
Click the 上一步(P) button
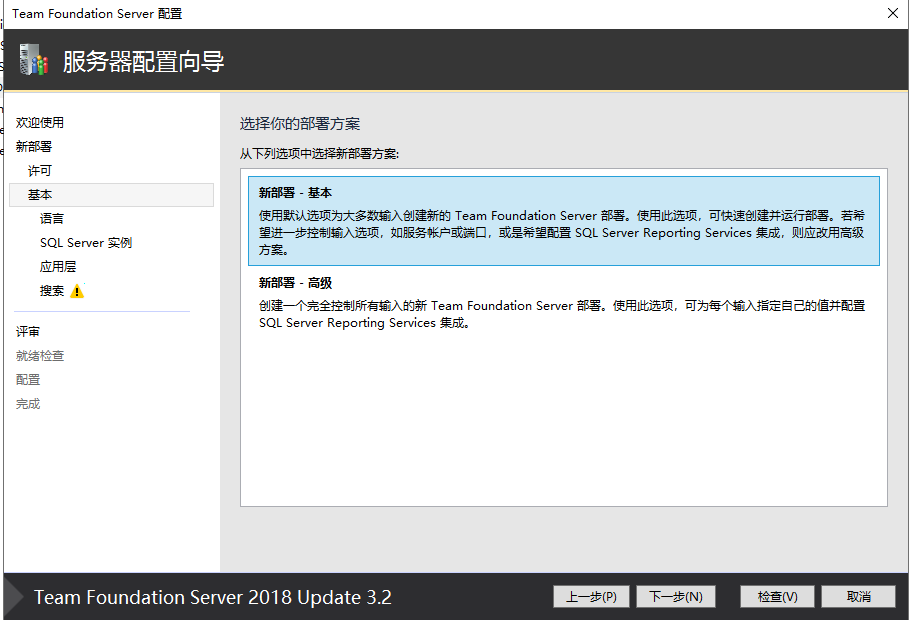point(591,597)
